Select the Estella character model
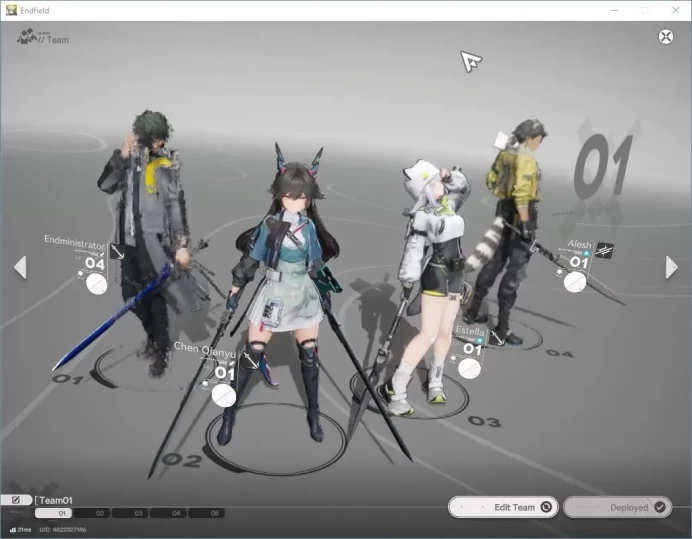 coord(430,287)
